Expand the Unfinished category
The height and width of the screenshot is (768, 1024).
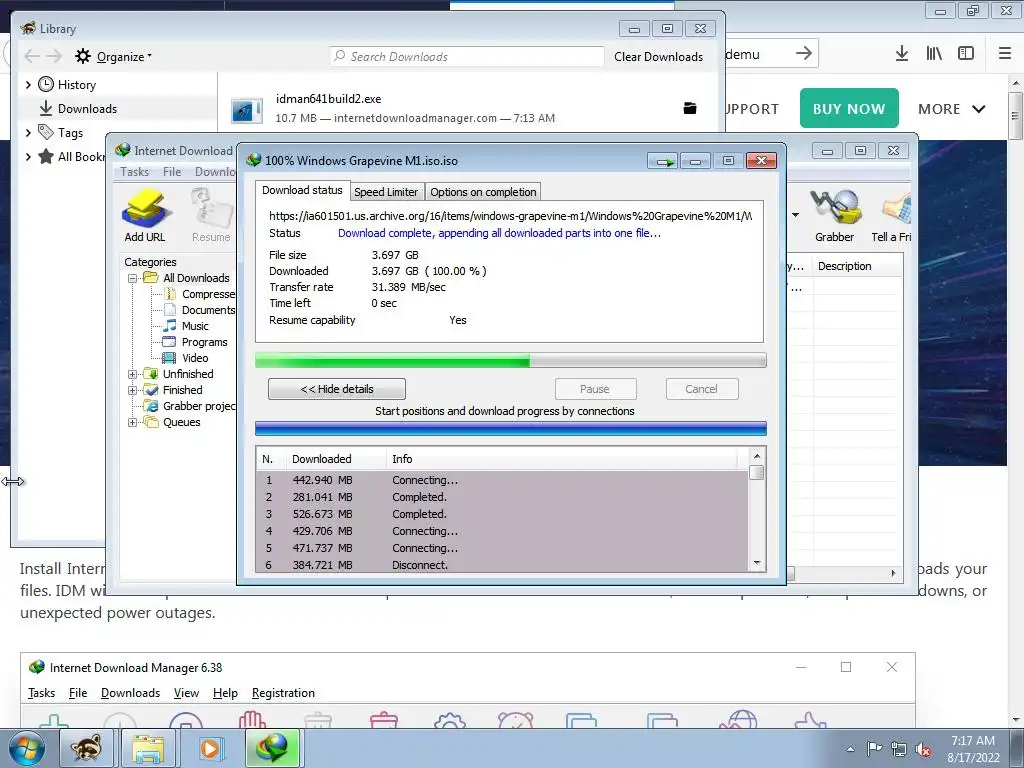[132, 374]
